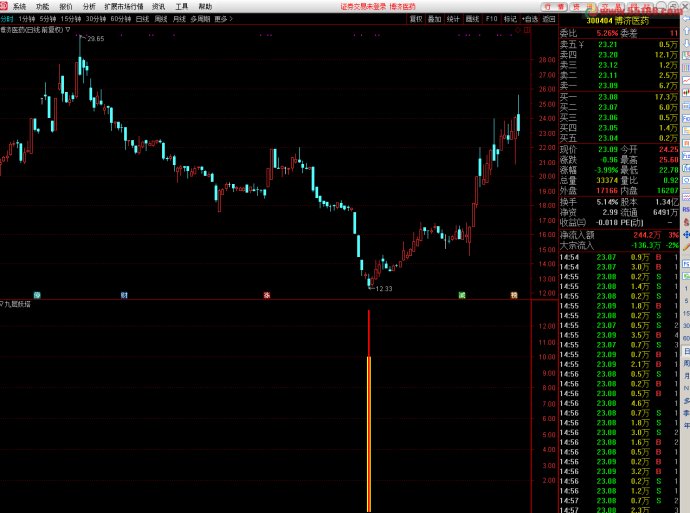The image size is (690, 513).
Task: Click the 委比 5.26% value
Action: pos(607,33)
